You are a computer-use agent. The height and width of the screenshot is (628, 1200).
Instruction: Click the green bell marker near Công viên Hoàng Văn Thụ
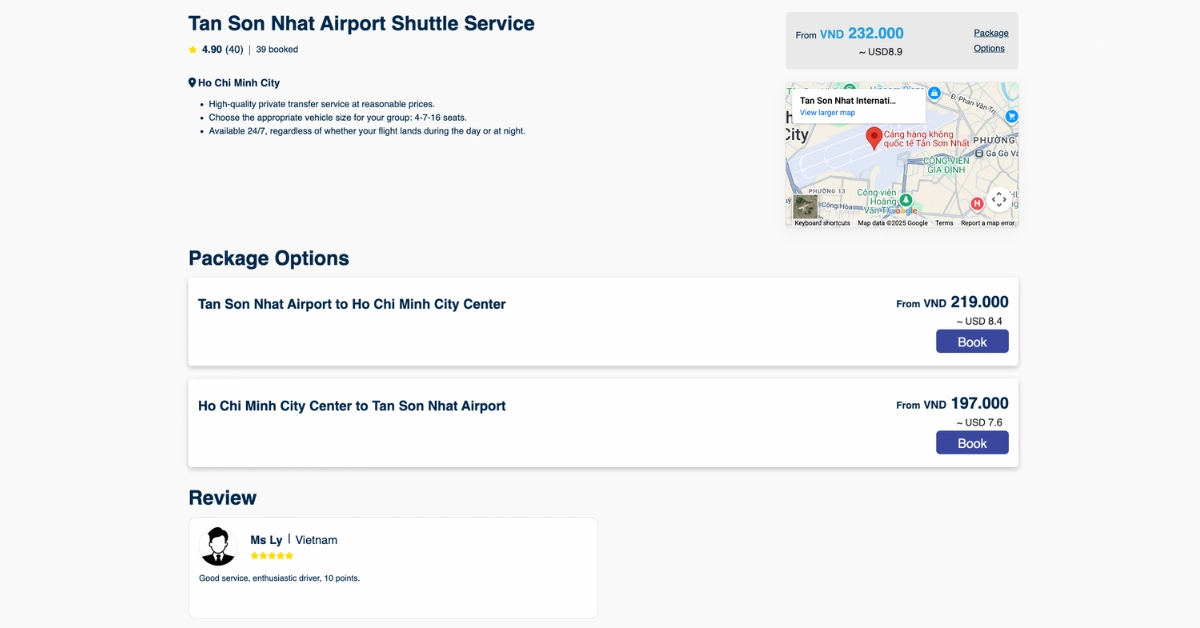coord(906,199)
